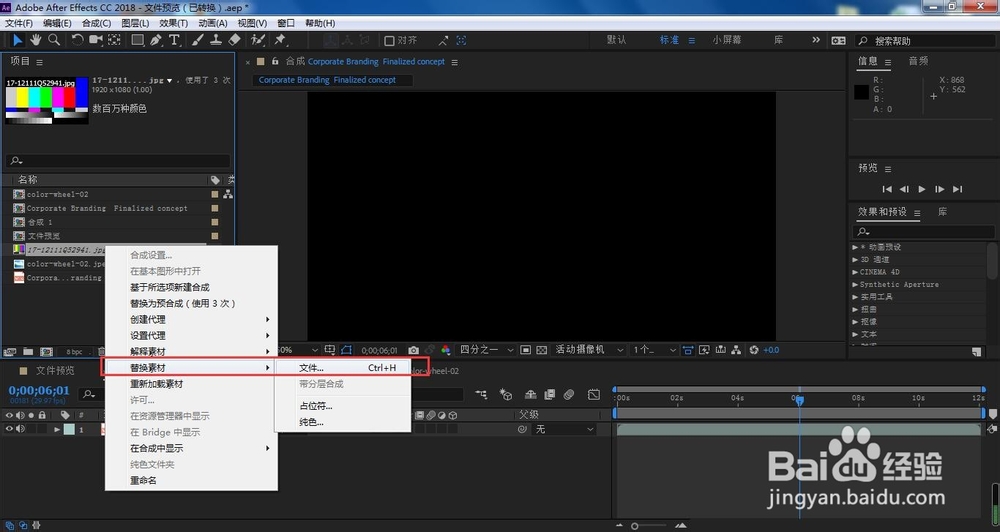Select the Pen tool
The image size is (1000, 532).
click(x=156, y=40)
